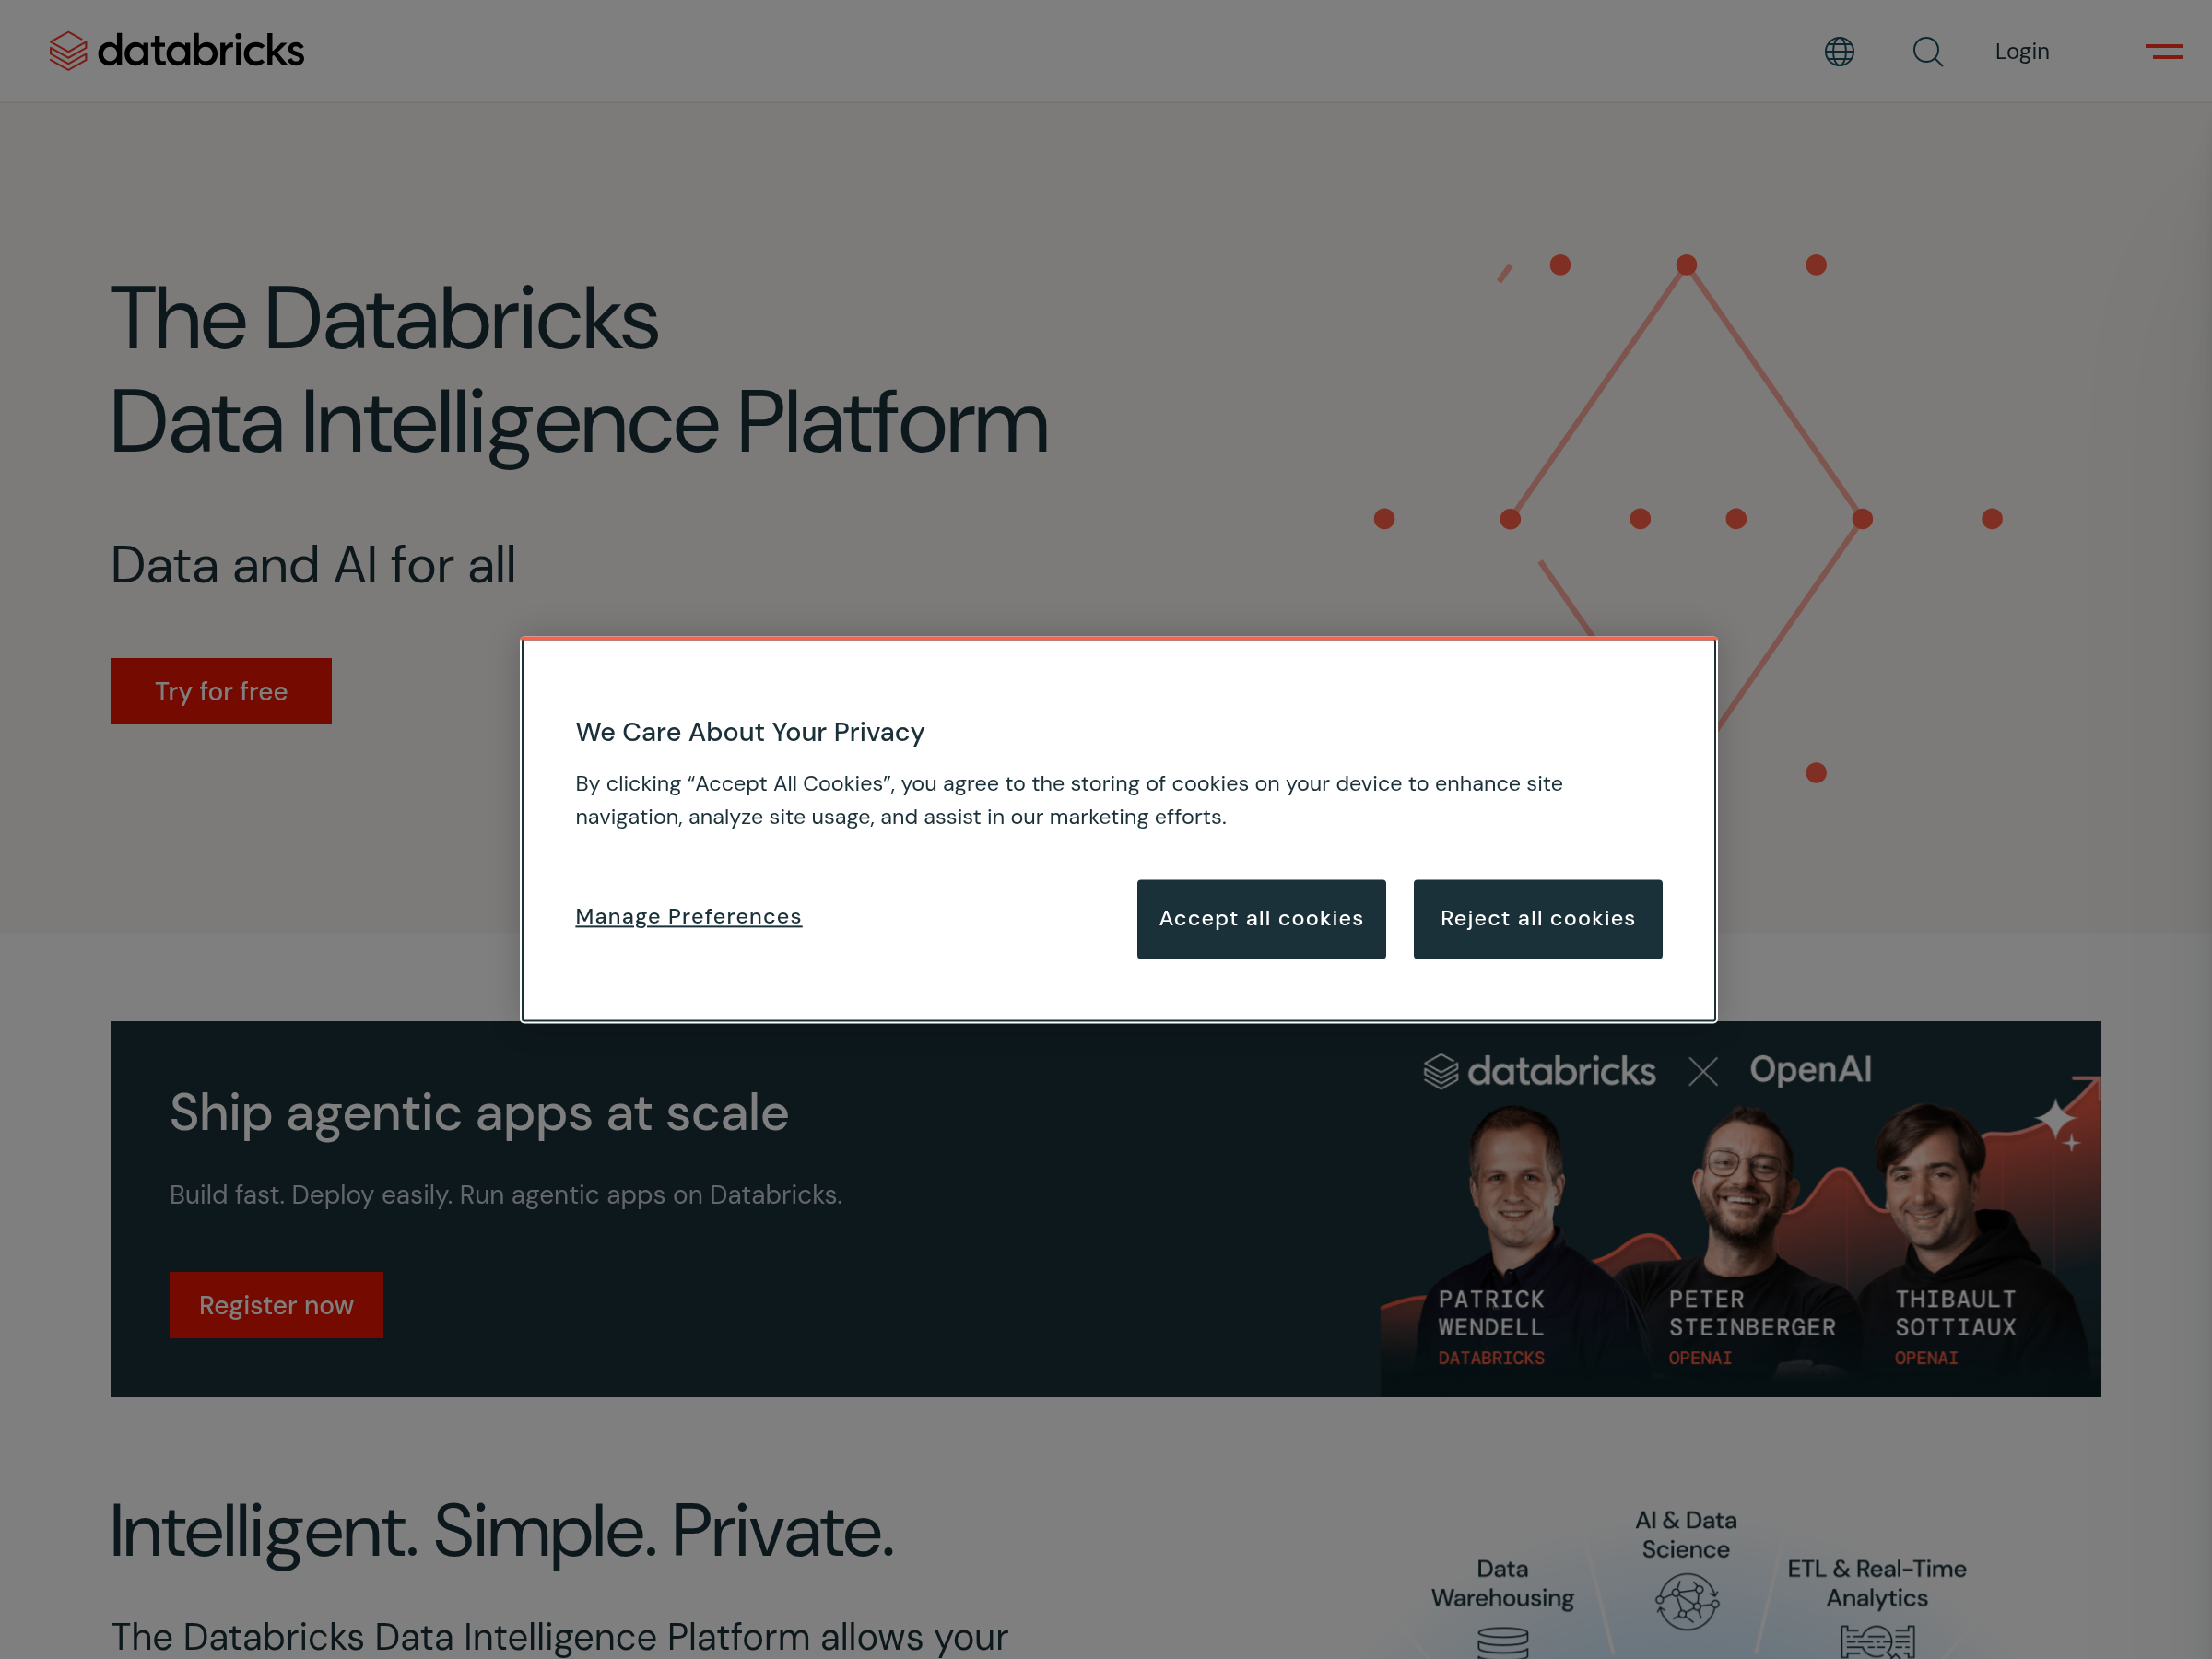Open the red hamburger menu
Image resolution: width=2212 pixels, height=1659 pixels.
2163,51
